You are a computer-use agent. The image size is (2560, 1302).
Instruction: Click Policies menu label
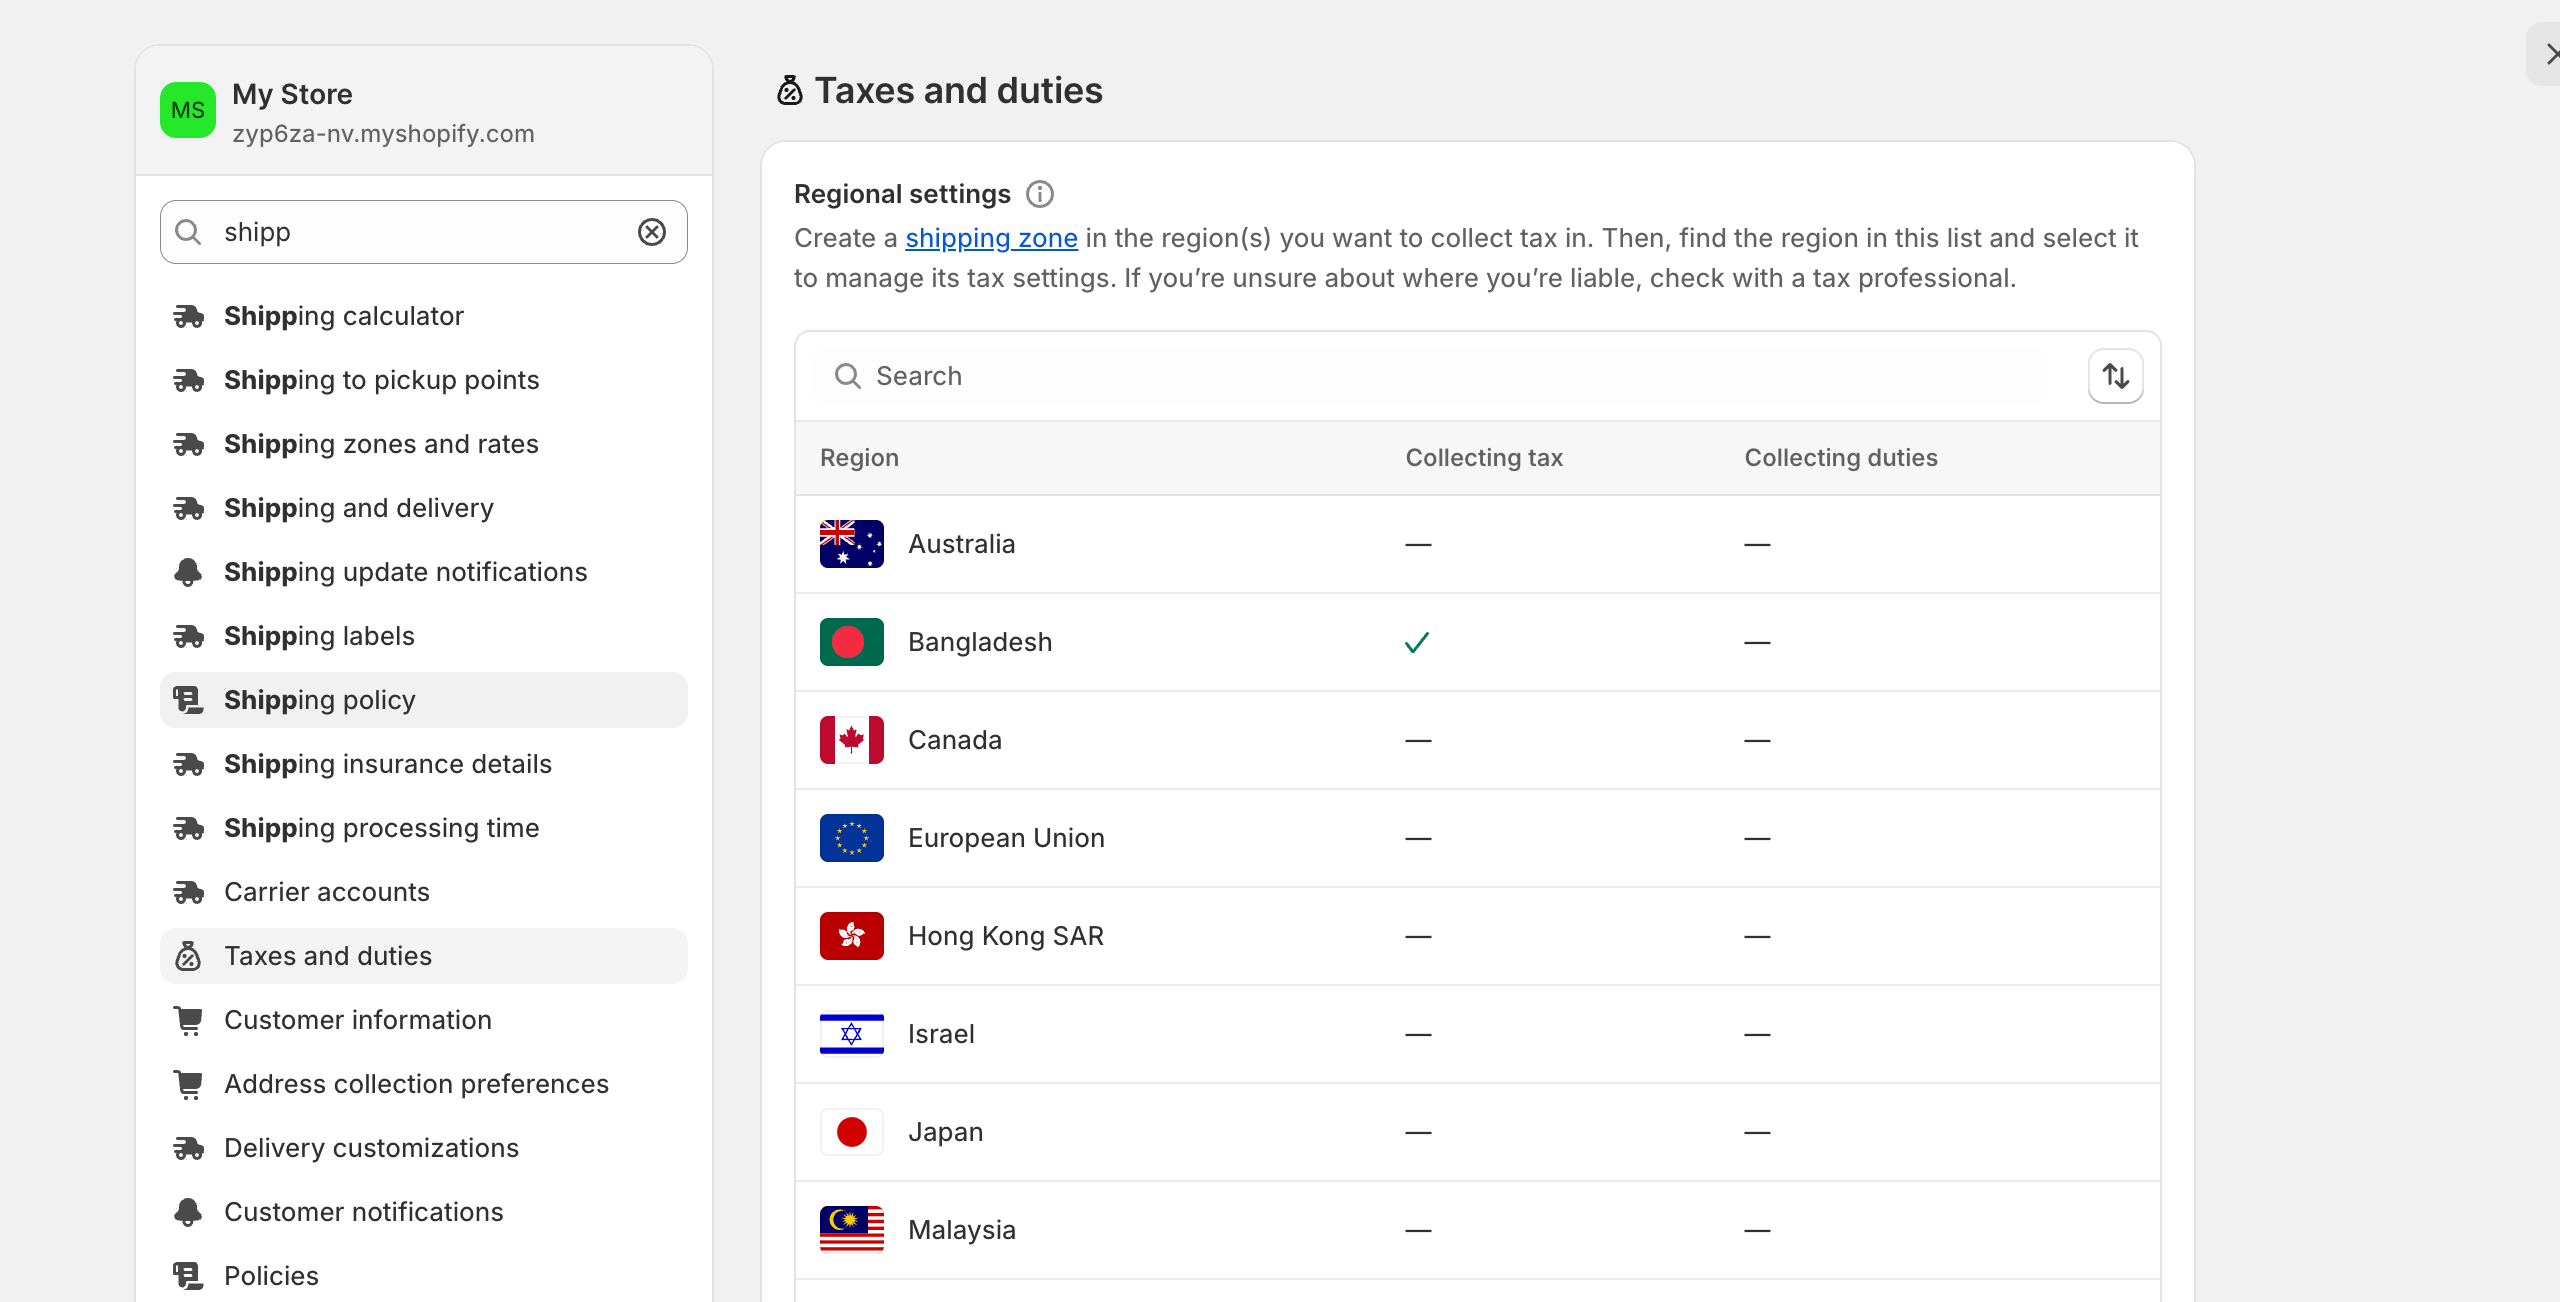coord(271,1276)
